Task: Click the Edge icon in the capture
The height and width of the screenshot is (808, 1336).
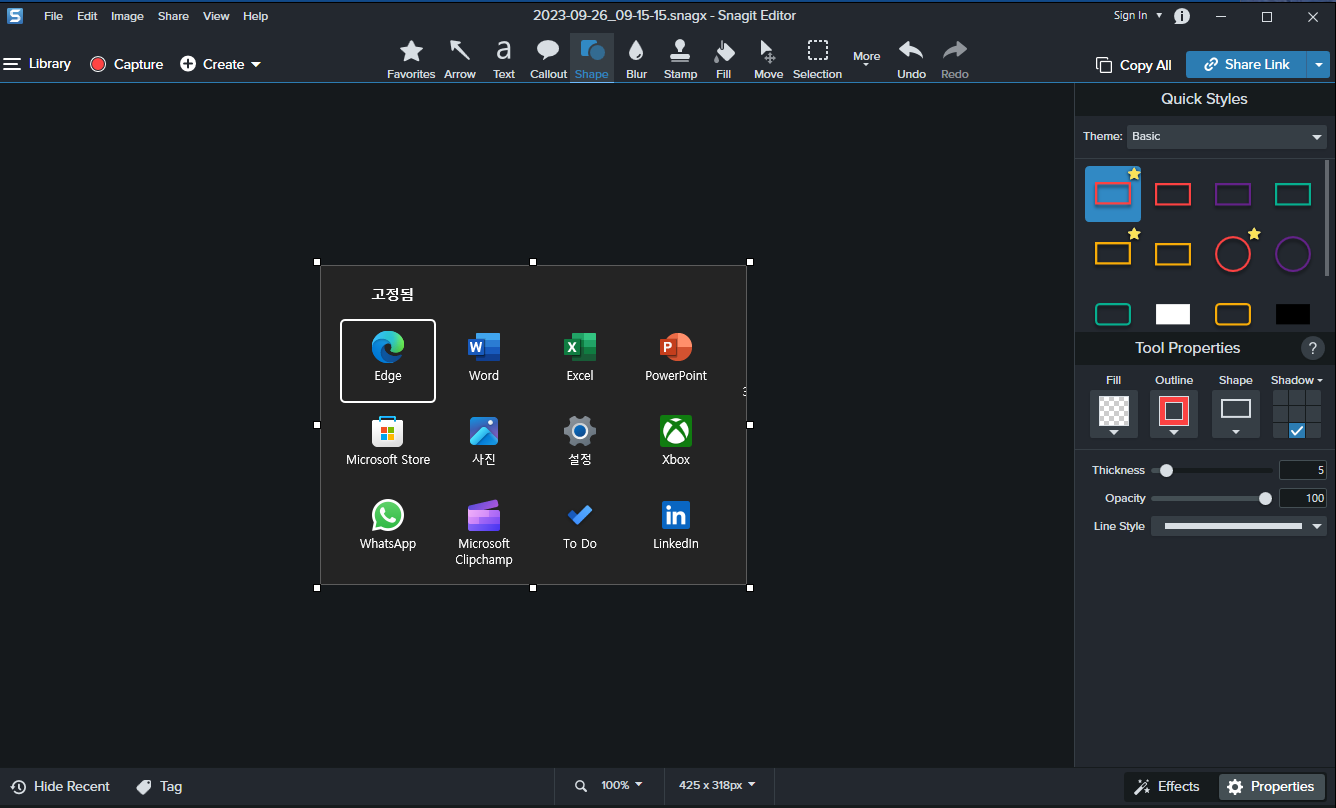Action: click(388, 348)
